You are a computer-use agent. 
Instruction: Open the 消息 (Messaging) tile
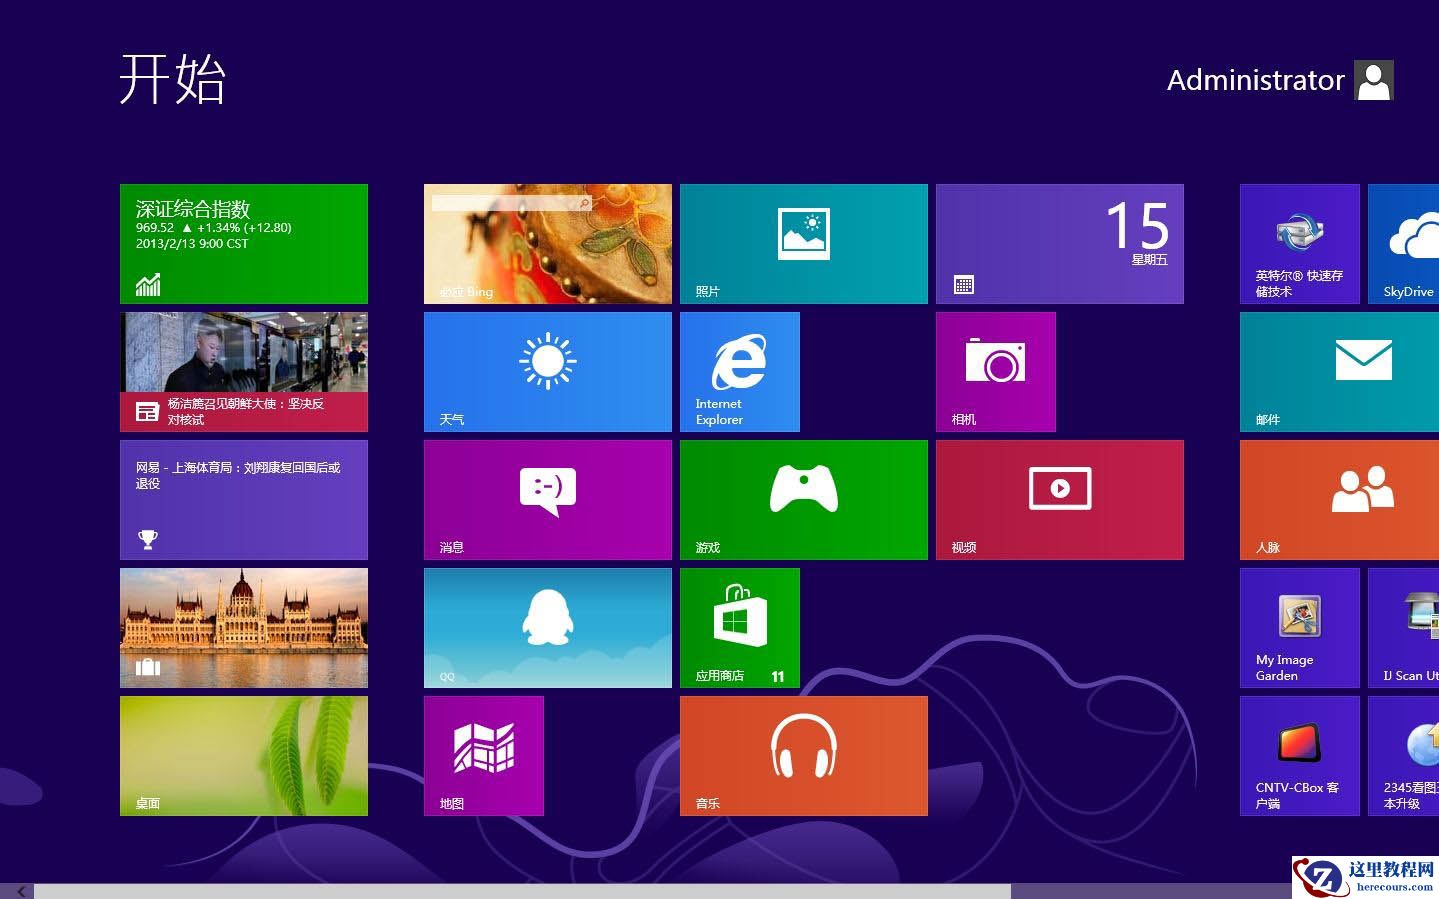pos(547,499)
